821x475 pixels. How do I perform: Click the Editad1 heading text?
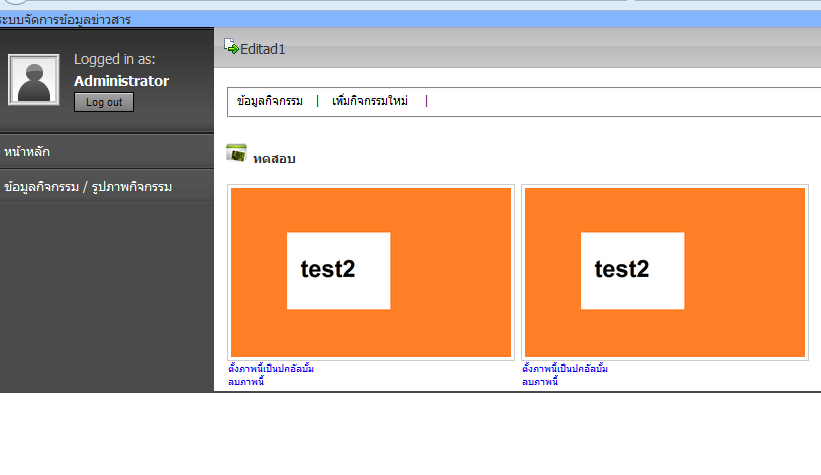tap(262, 49)
